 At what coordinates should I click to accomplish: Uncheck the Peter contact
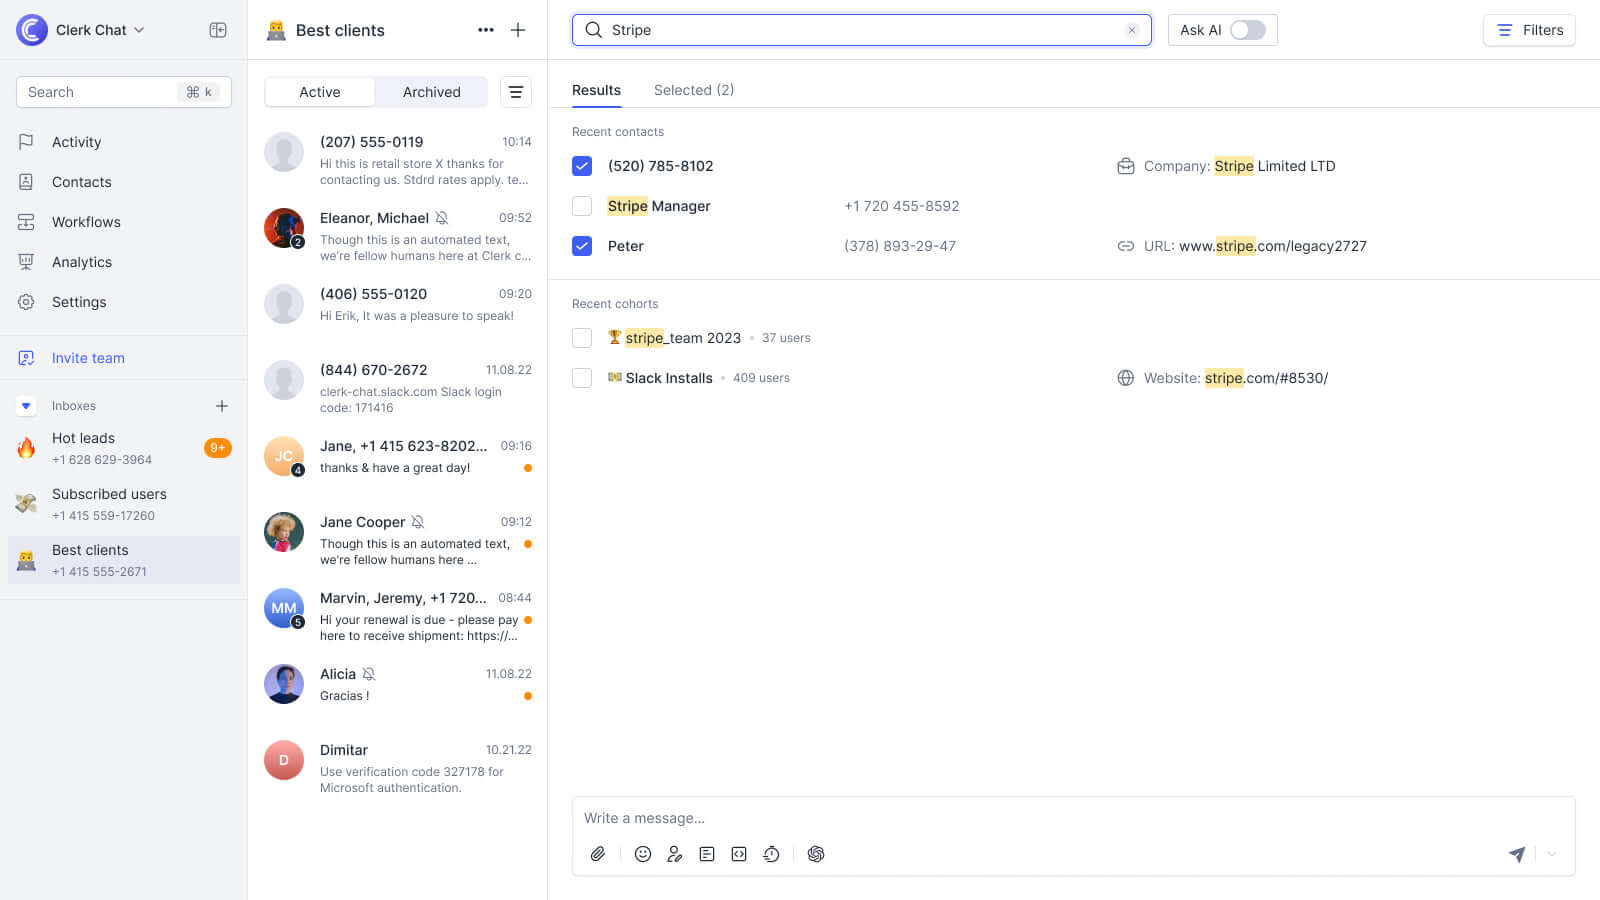coord(582,246)
